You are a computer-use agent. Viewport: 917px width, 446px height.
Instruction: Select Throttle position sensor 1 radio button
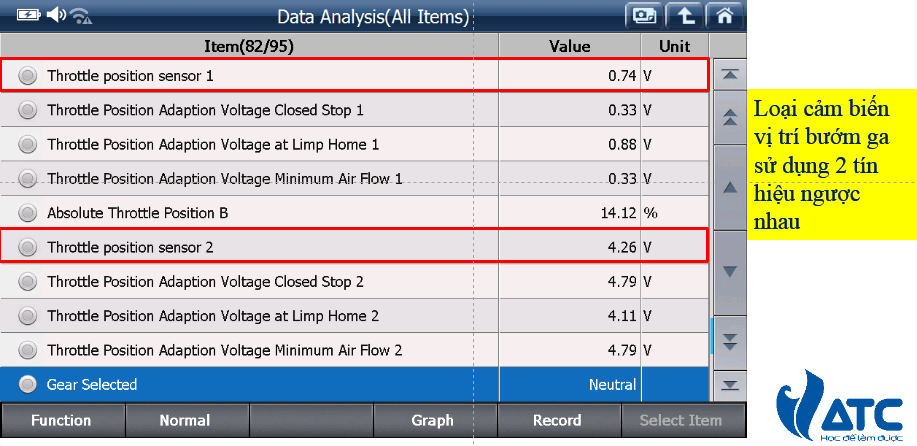click(x=27, y=75)
